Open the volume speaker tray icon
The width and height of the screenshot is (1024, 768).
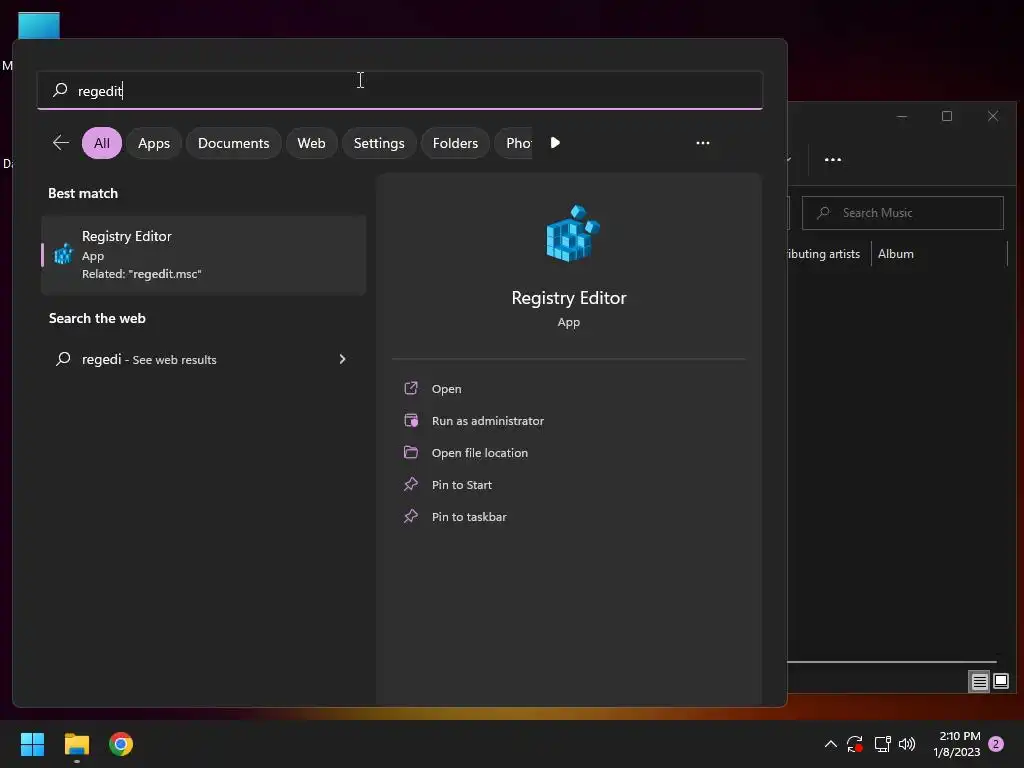coord(907,744)
